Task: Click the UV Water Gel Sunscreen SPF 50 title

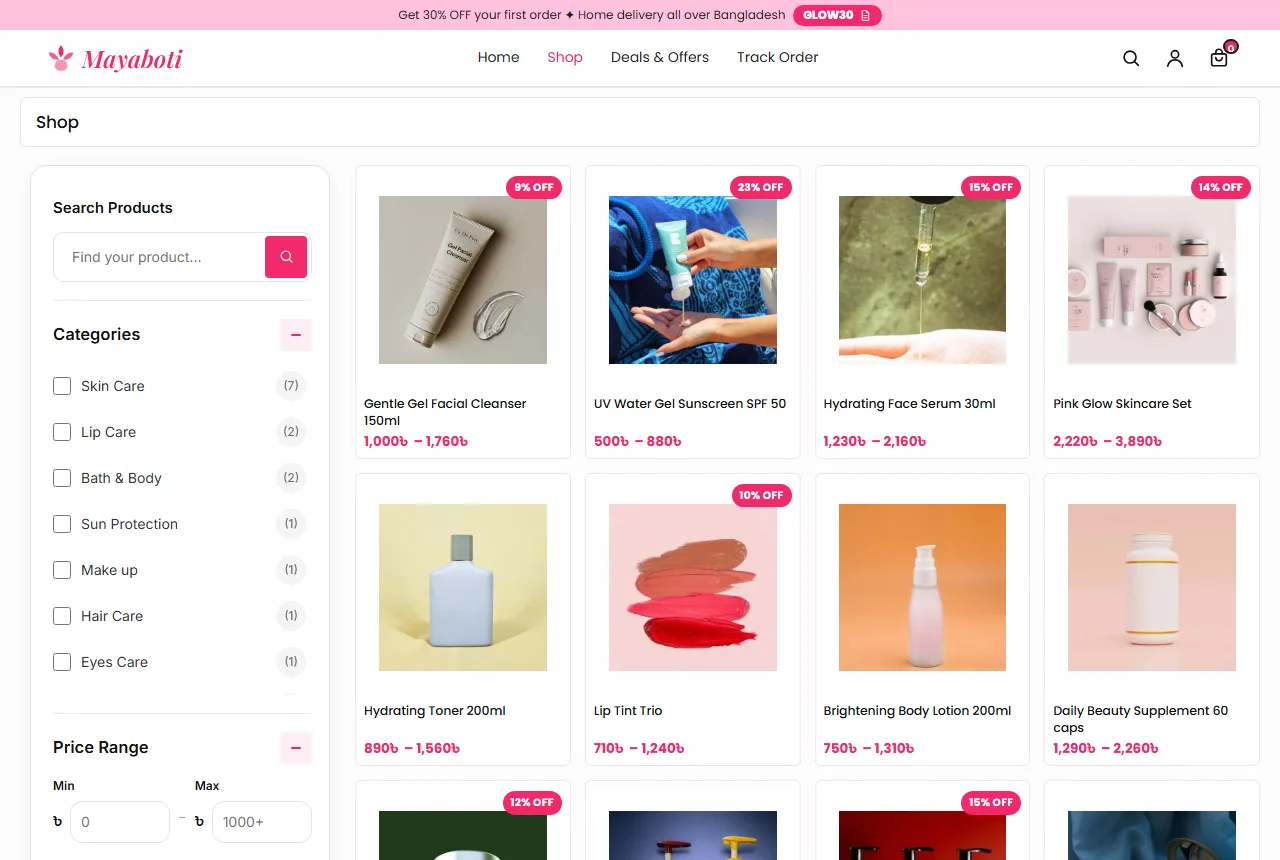Action: coord(690,404)
